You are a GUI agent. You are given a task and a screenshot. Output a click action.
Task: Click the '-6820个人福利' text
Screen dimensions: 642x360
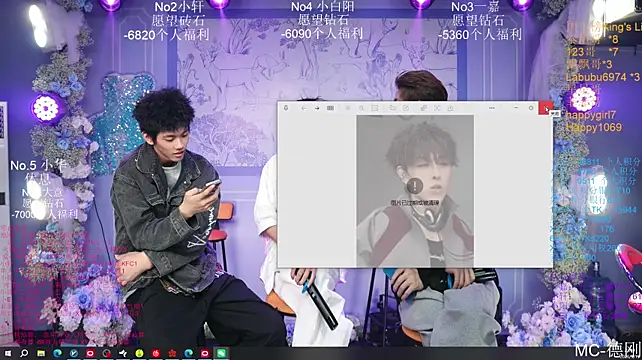(x=166, y=35)
